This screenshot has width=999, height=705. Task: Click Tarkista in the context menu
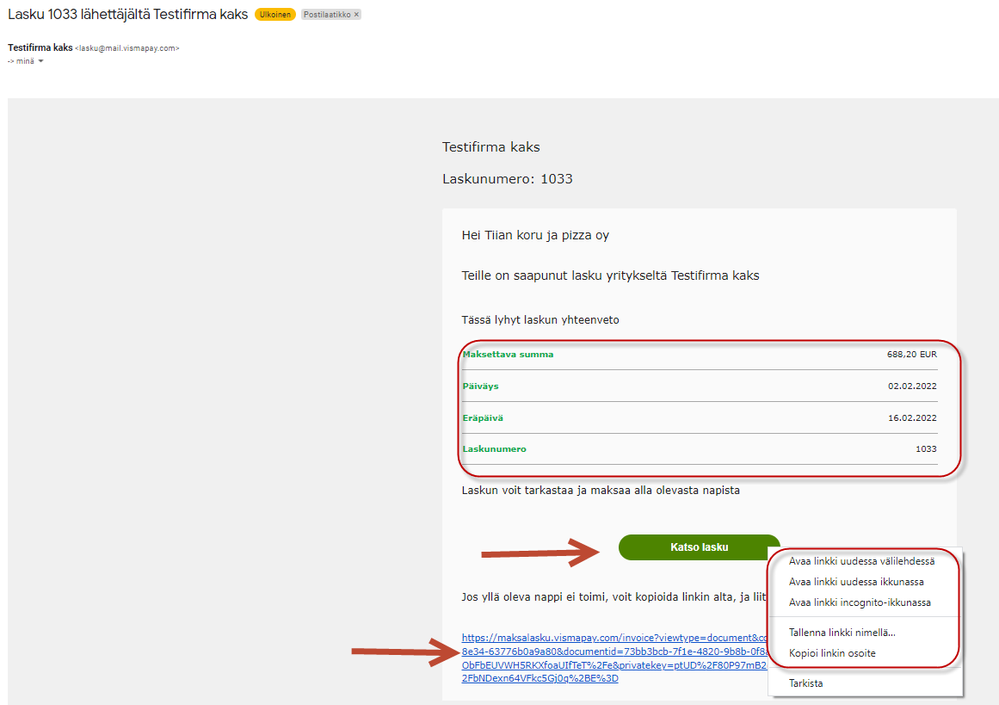click(806, 684)
